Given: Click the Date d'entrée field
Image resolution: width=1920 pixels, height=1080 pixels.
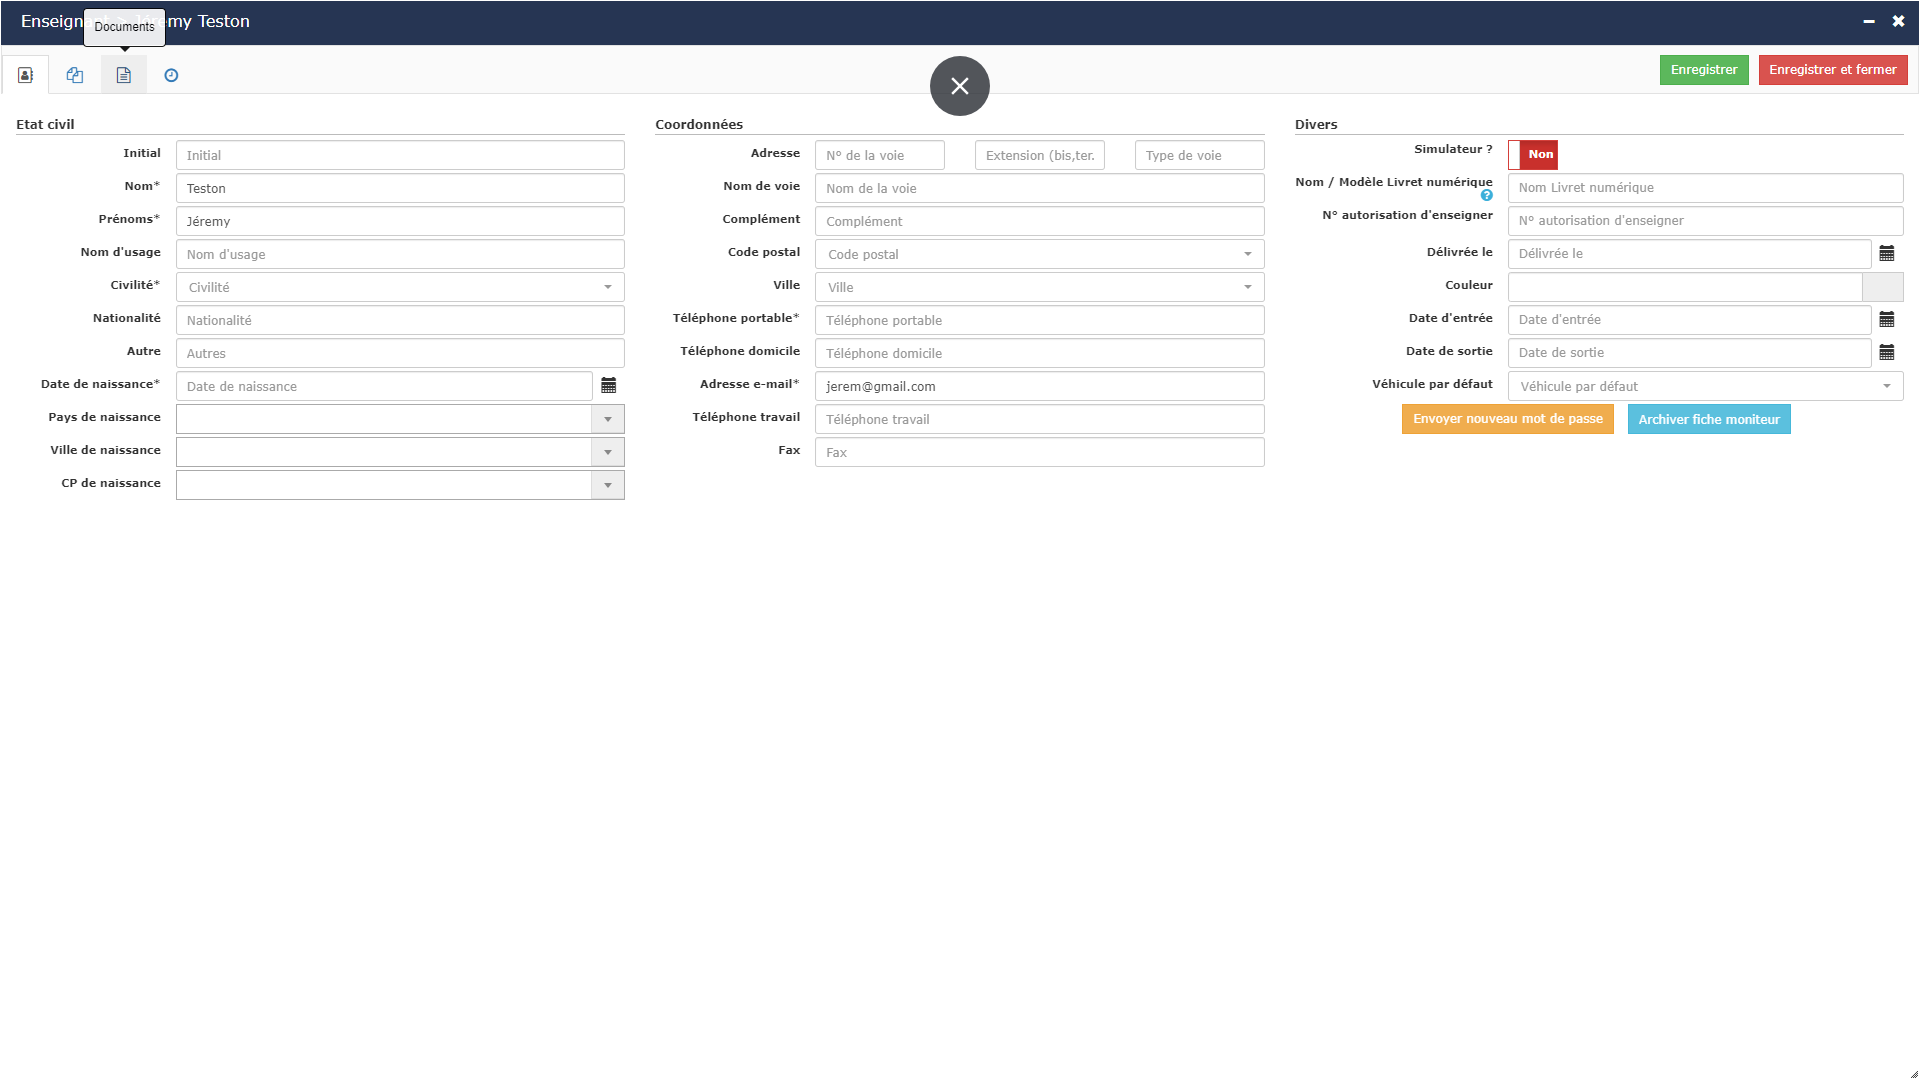Looking at the screenshot, I should (1690, 319).
